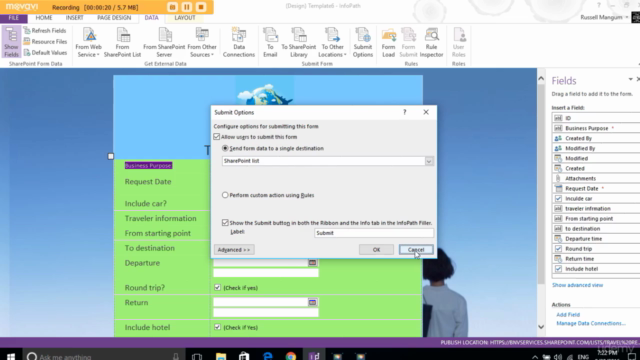Open To Other Locations submit menu
This screenshot has height=360, width=640.
[x=332, y=42]
